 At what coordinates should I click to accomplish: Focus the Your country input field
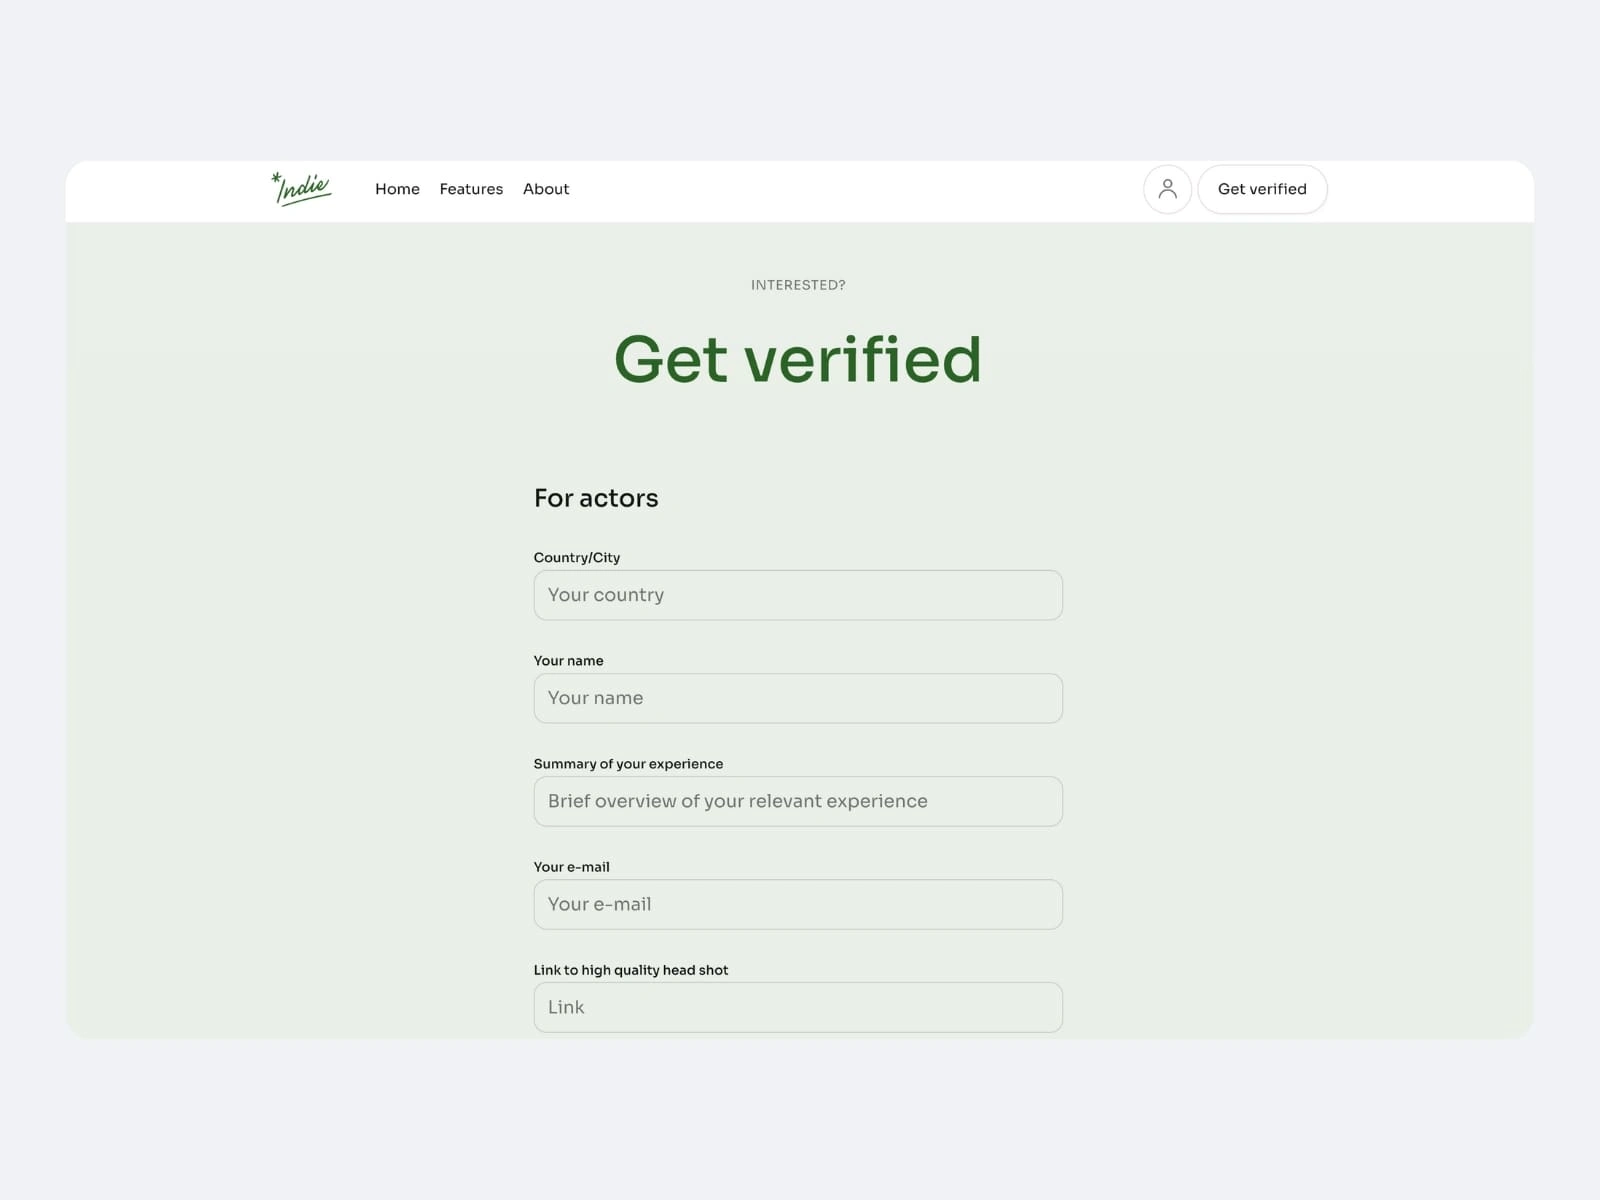(x=798, y=595)
